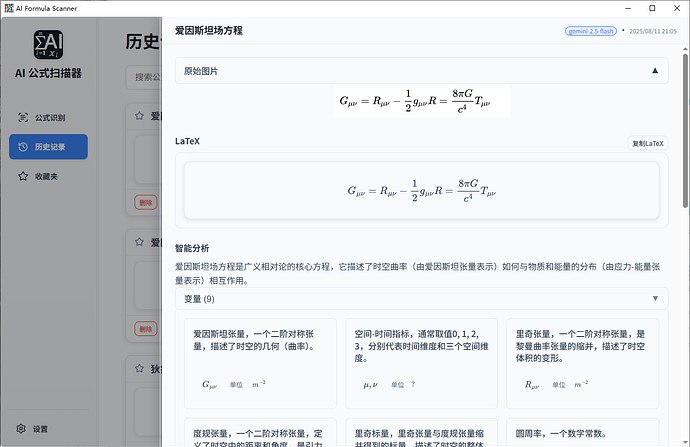Maximize the AI Formula Scanner window
This screenshot has height=447, width=690.
coord(652,8)
